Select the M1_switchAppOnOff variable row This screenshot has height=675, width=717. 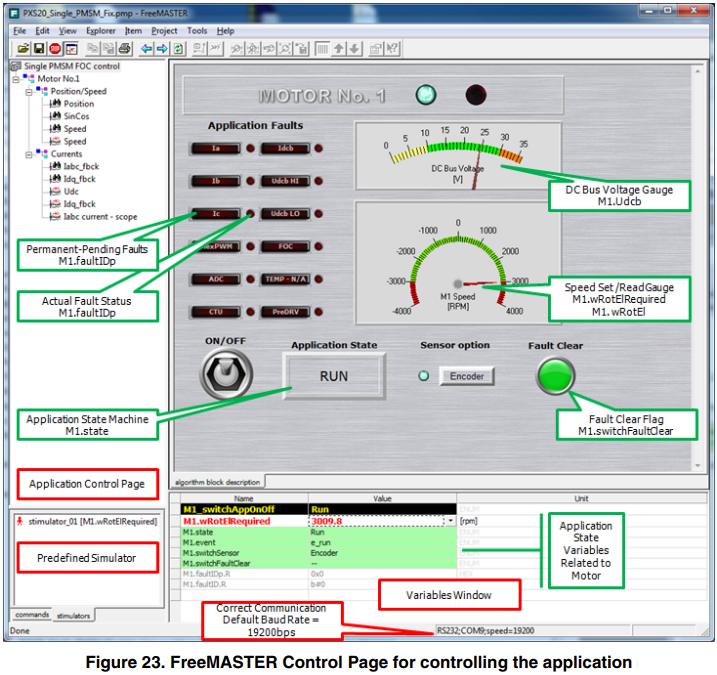(x=319, y=509)
